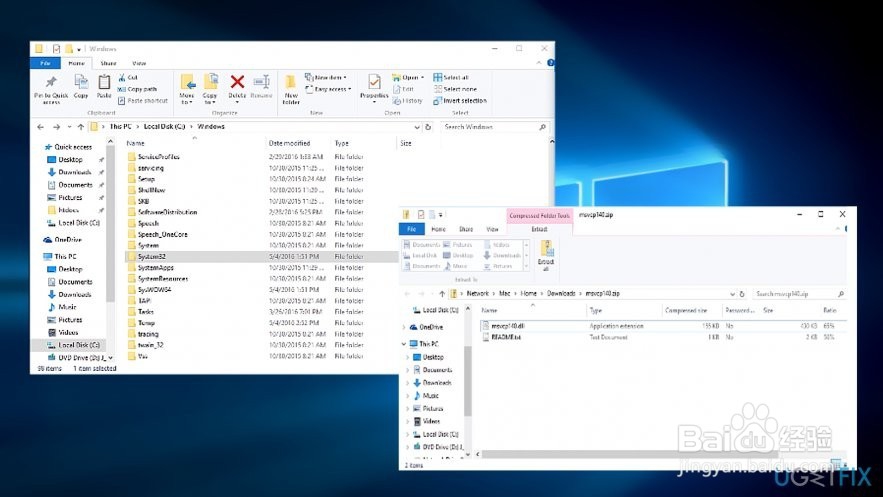This screenshot has height=497, width=883.
Task: Go back with the back arrow in Windows window
Action: coord(41,127)
